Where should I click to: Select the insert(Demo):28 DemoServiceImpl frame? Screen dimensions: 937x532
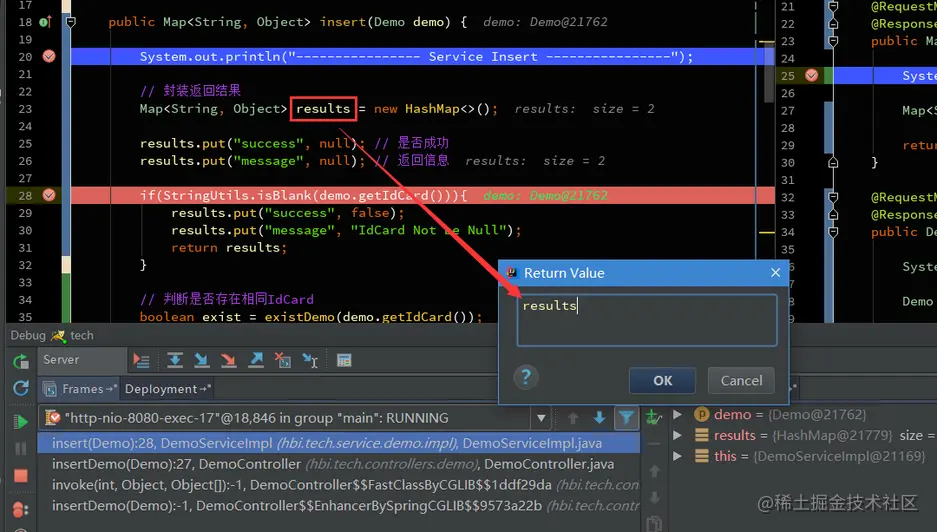(x=339, y=443)
